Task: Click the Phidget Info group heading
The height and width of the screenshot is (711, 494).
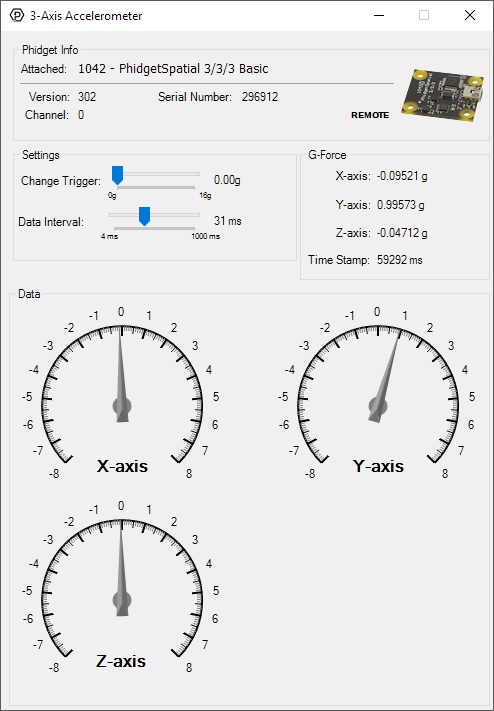Action: [50, 50]
